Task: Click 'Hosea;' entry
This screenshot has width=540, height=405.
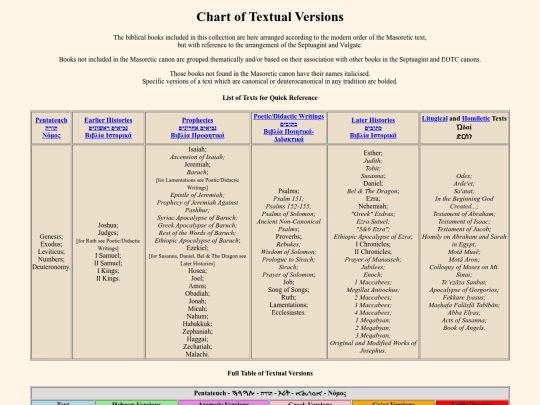Action: point(197,271)
